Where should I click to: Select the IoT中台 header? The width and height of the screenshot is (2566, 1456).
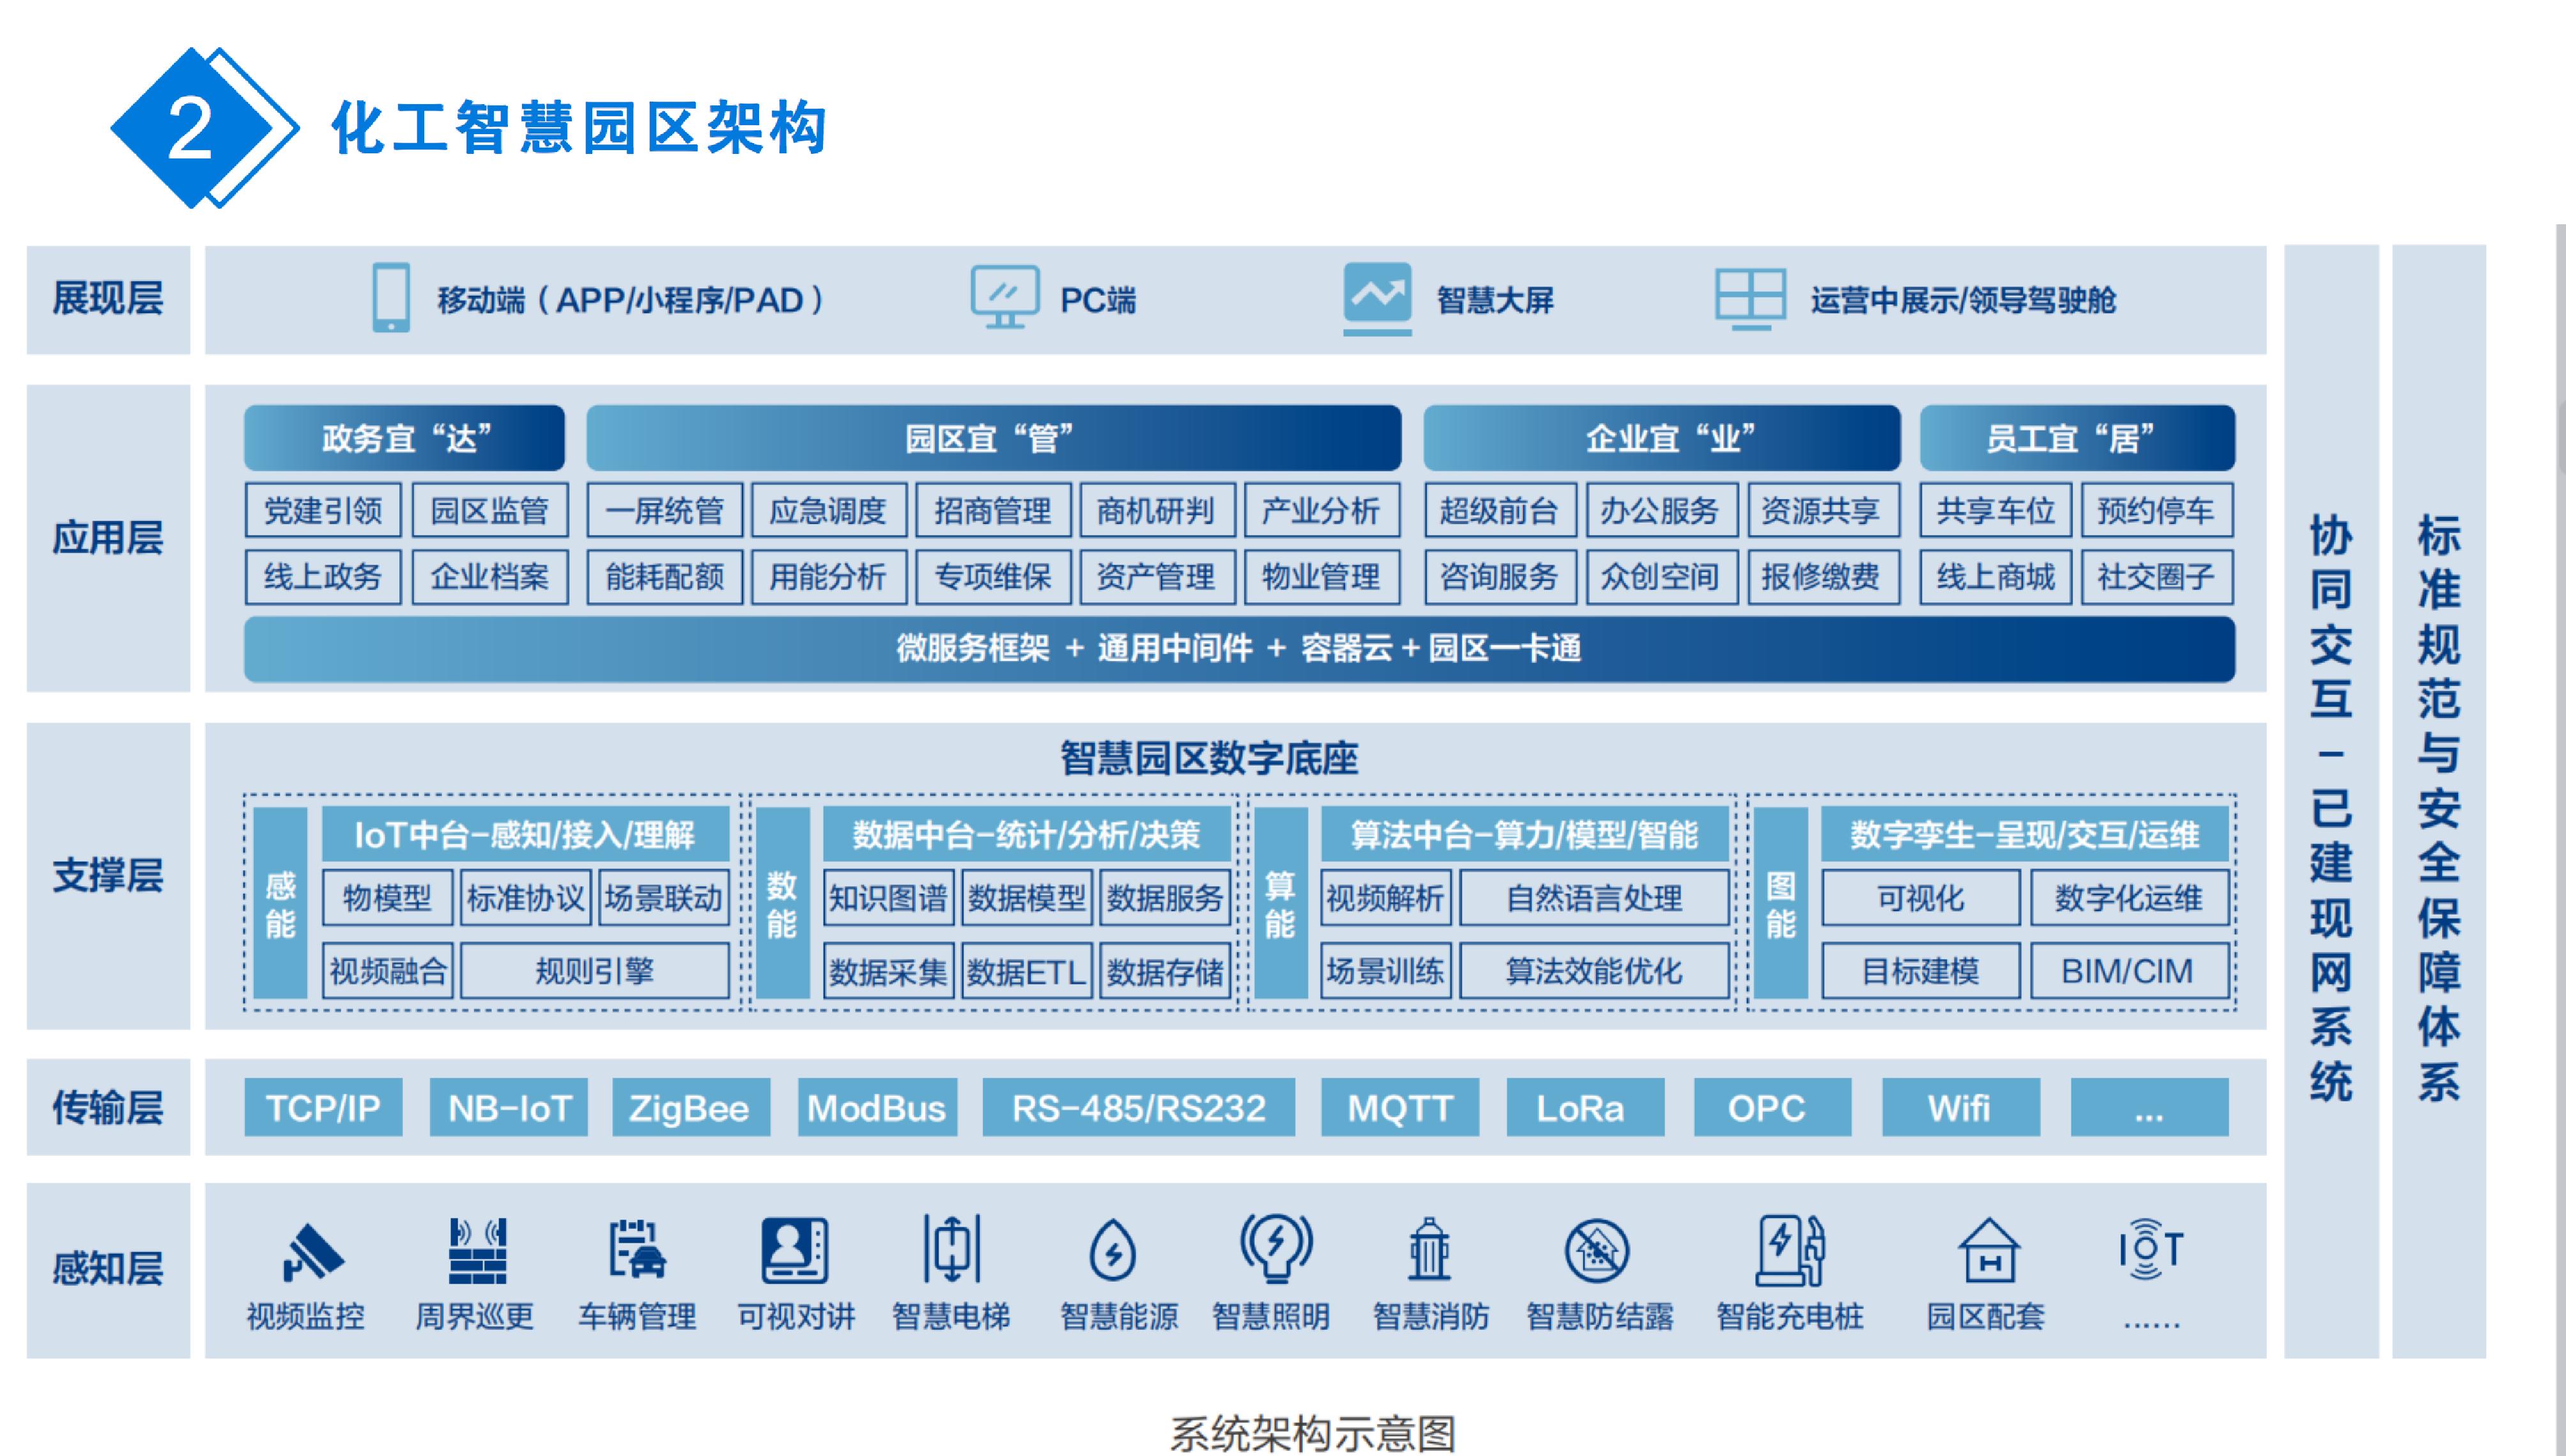525,834
